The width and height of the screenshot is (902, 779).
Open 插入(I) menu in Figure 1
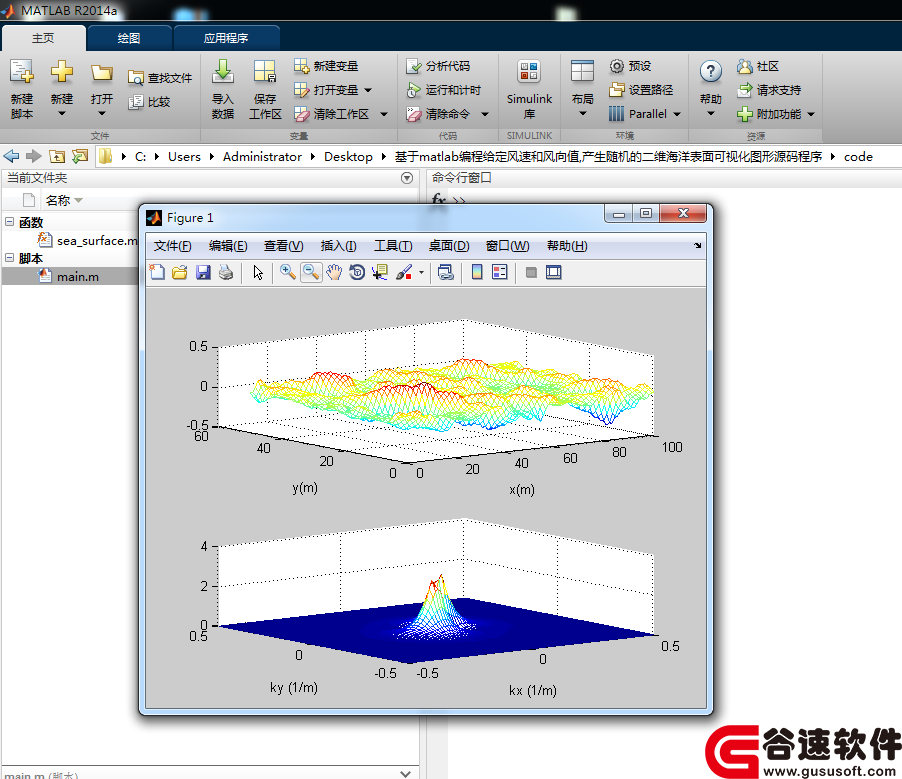coord(338,246)
